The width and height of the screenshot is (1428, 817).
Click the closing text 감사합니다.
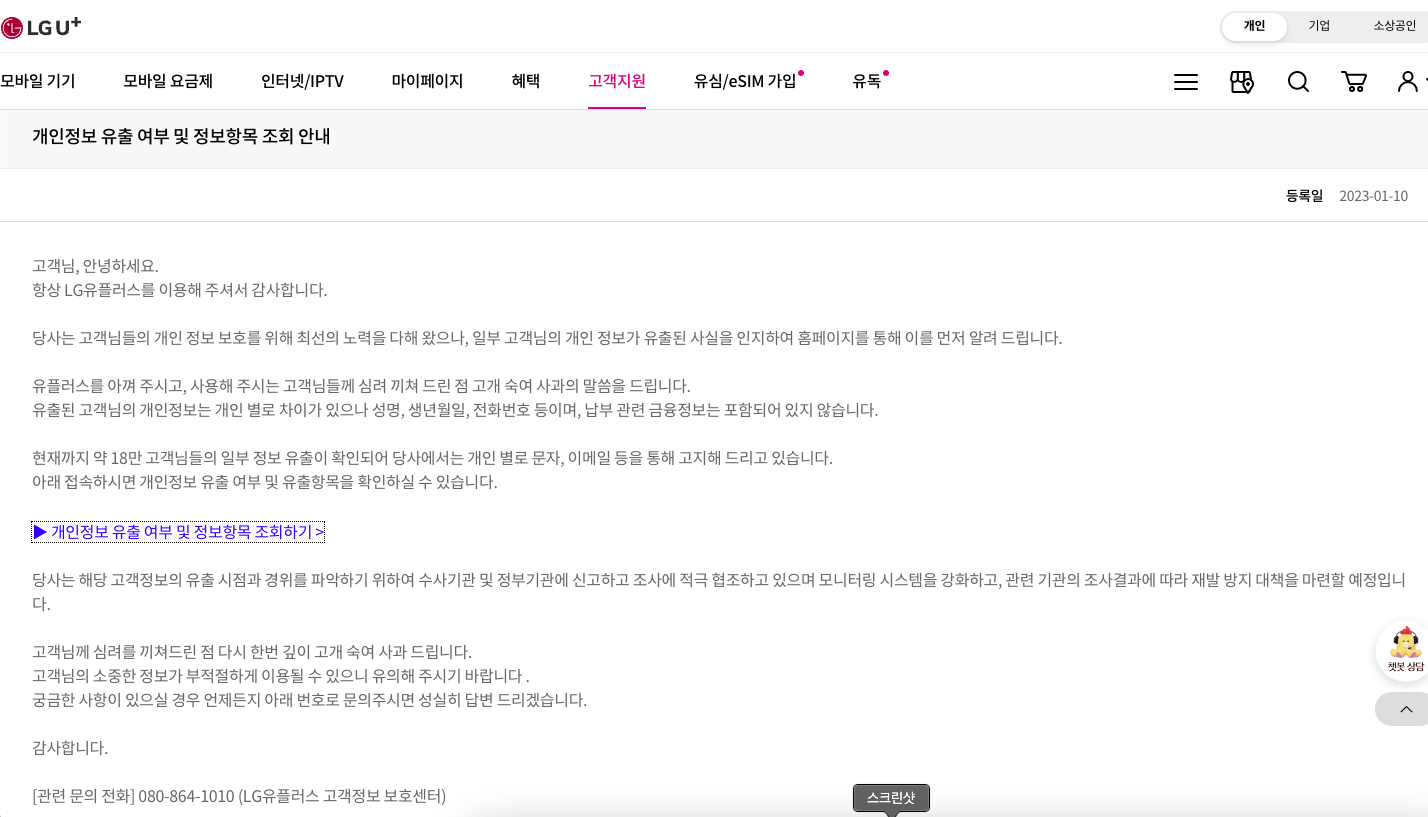coord(70,748)
